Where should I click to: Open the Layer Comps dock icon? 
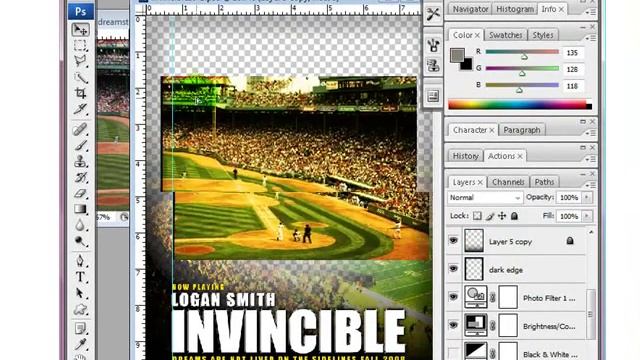[433, 96]
